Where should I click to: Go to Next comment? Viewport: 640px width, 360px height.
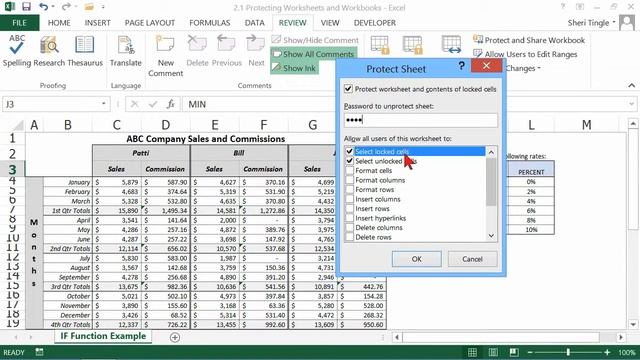(x=256, y=51)
